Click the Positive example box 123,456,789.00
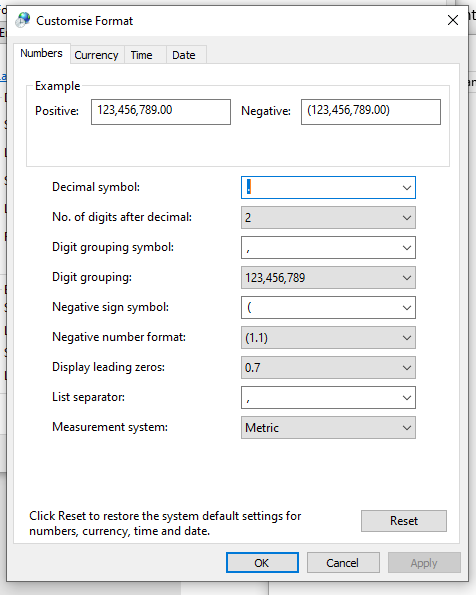The width and height of the screenshot is (476, 595). (x=161, y=112)
